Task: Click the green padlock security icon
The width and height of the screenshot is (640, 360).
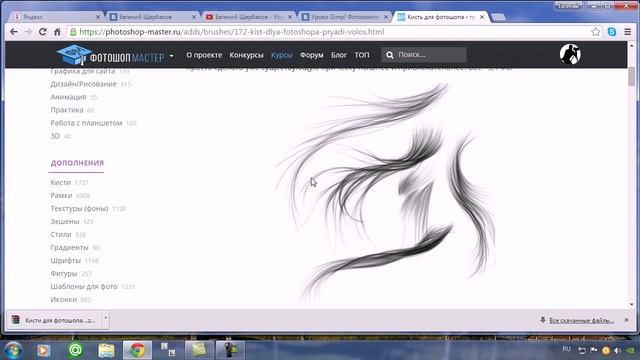Action: (73, 32)
